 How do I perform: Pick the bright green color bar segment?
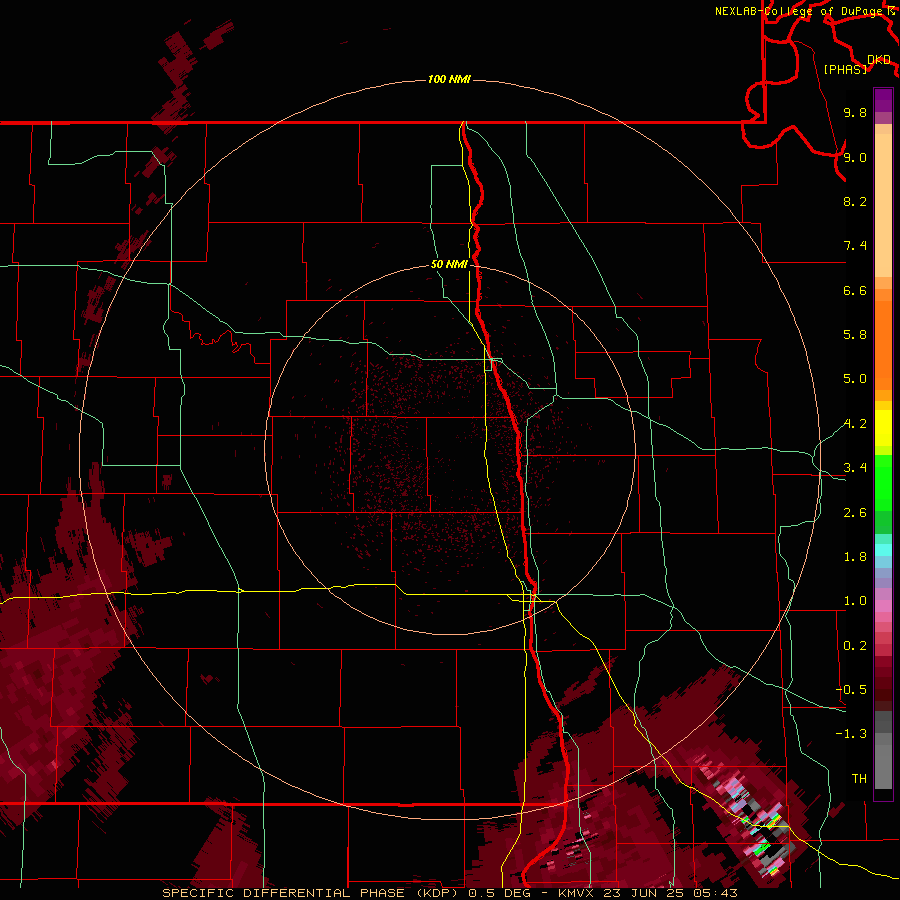pyautogui.click(x=883, y=482)
